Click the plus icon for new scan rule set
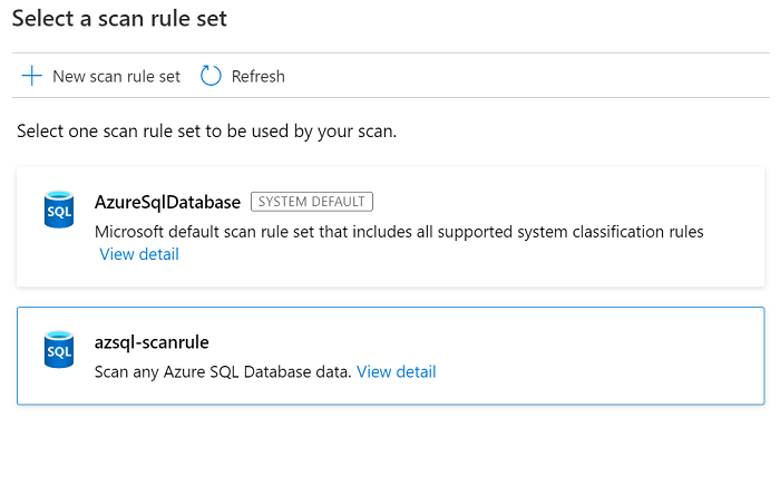 click(x=32, y=76)
